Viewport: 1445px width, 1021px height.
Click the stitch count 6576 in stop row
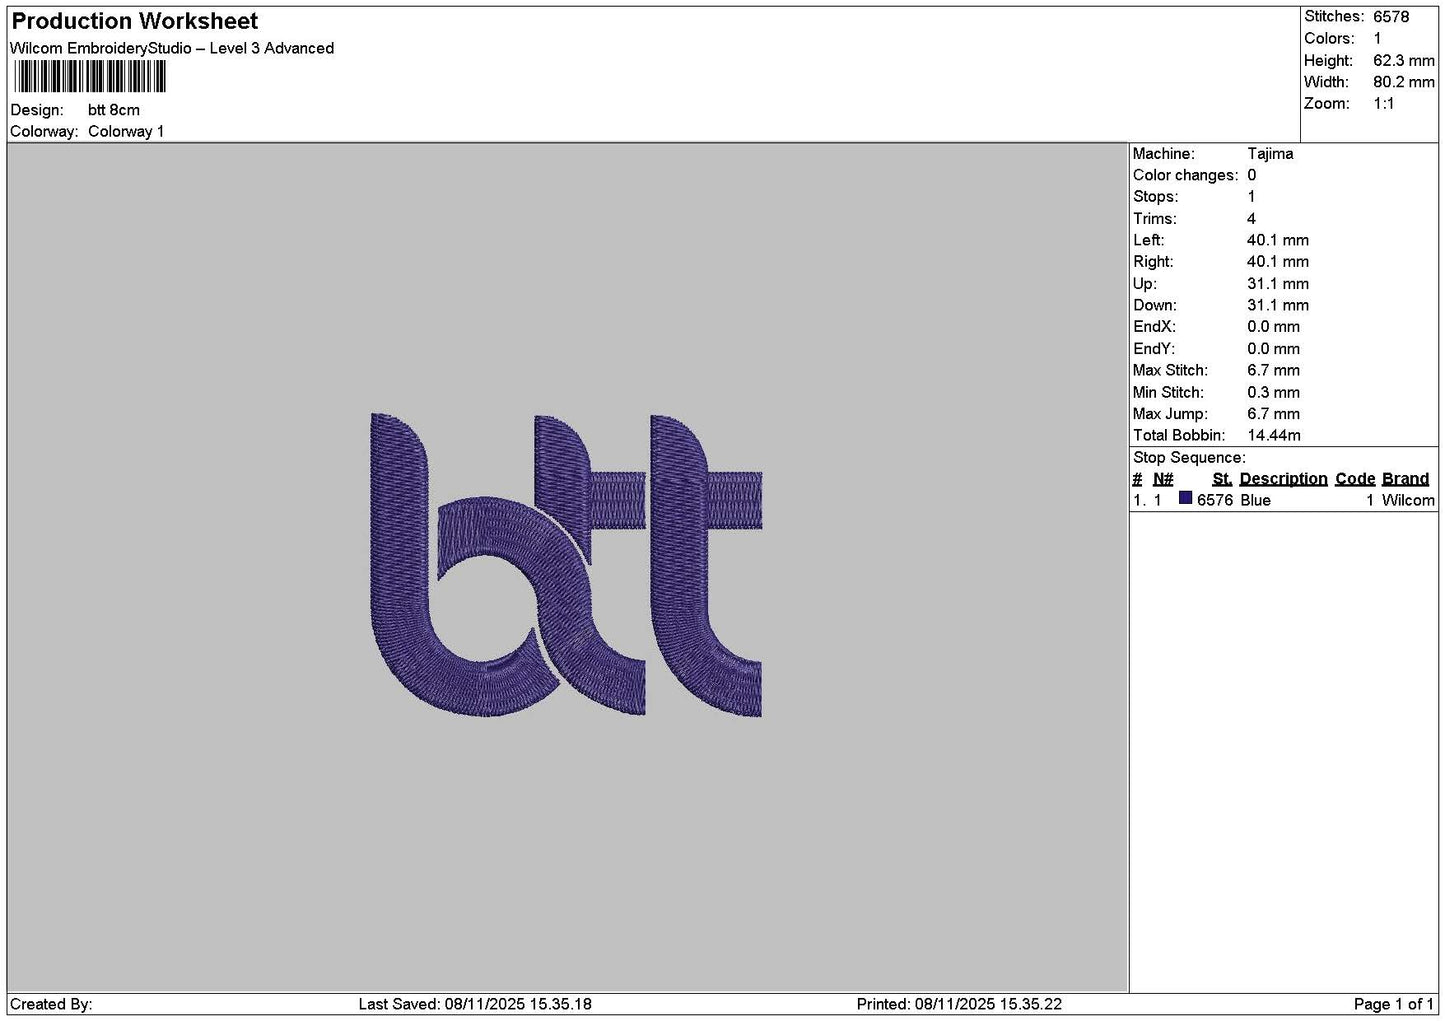[x=1215, y=500]
